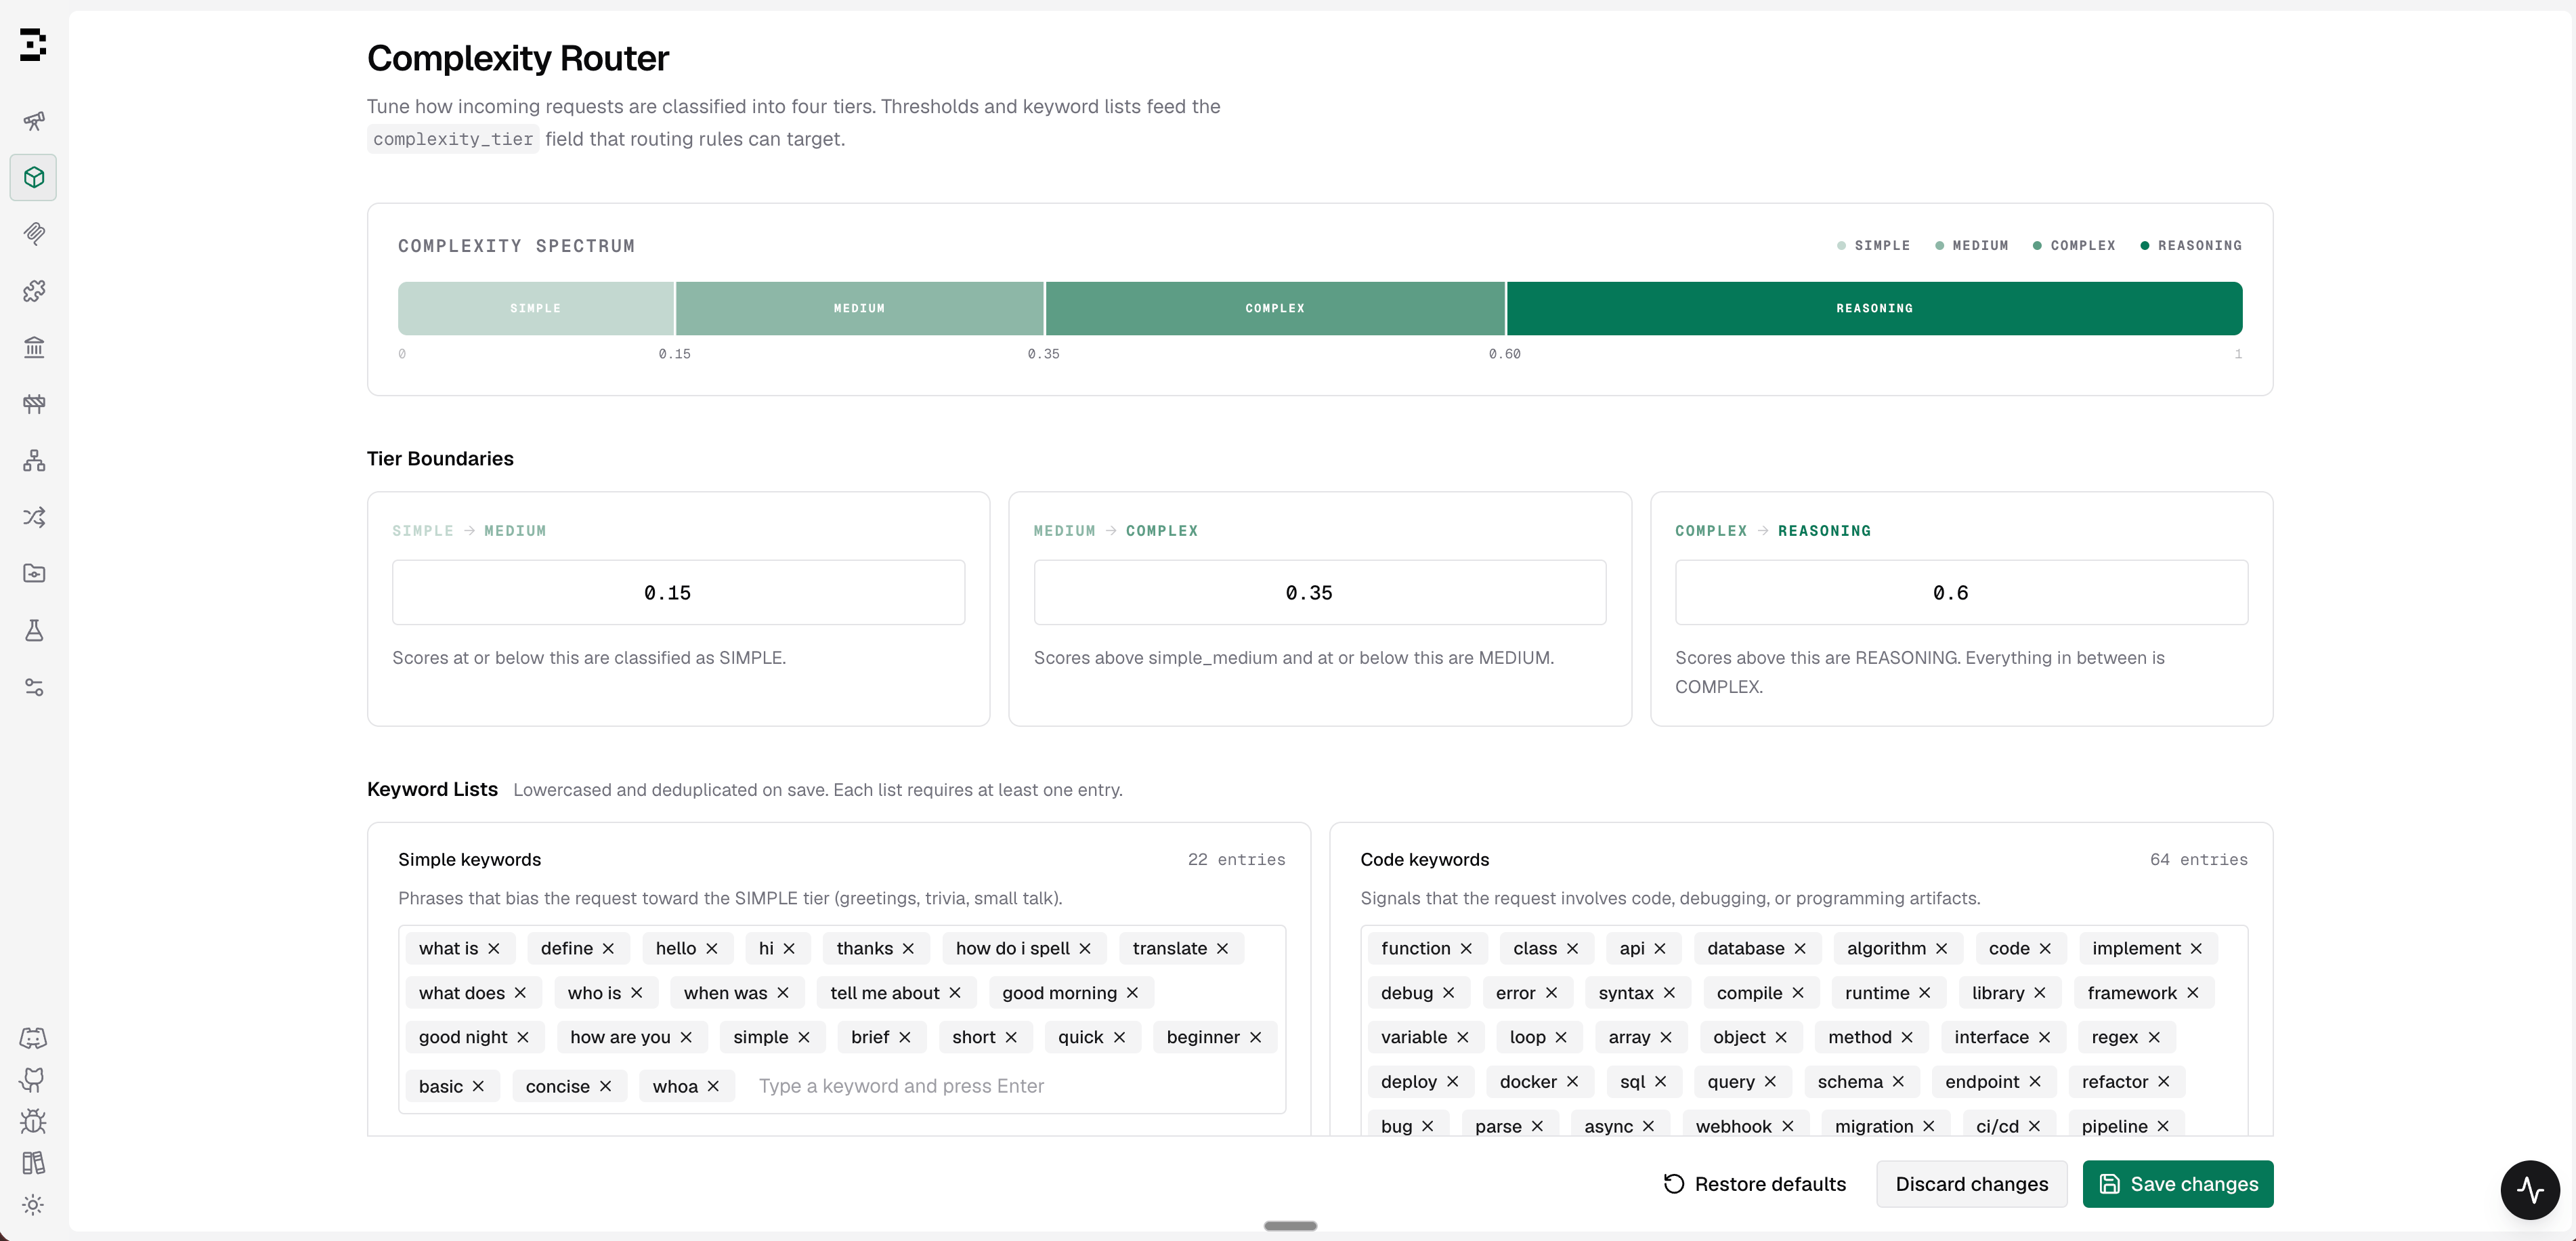2576x1241 pixels.
Task: Click the 0.60 spectrum tick label
Action: (x=1504, y=354)
